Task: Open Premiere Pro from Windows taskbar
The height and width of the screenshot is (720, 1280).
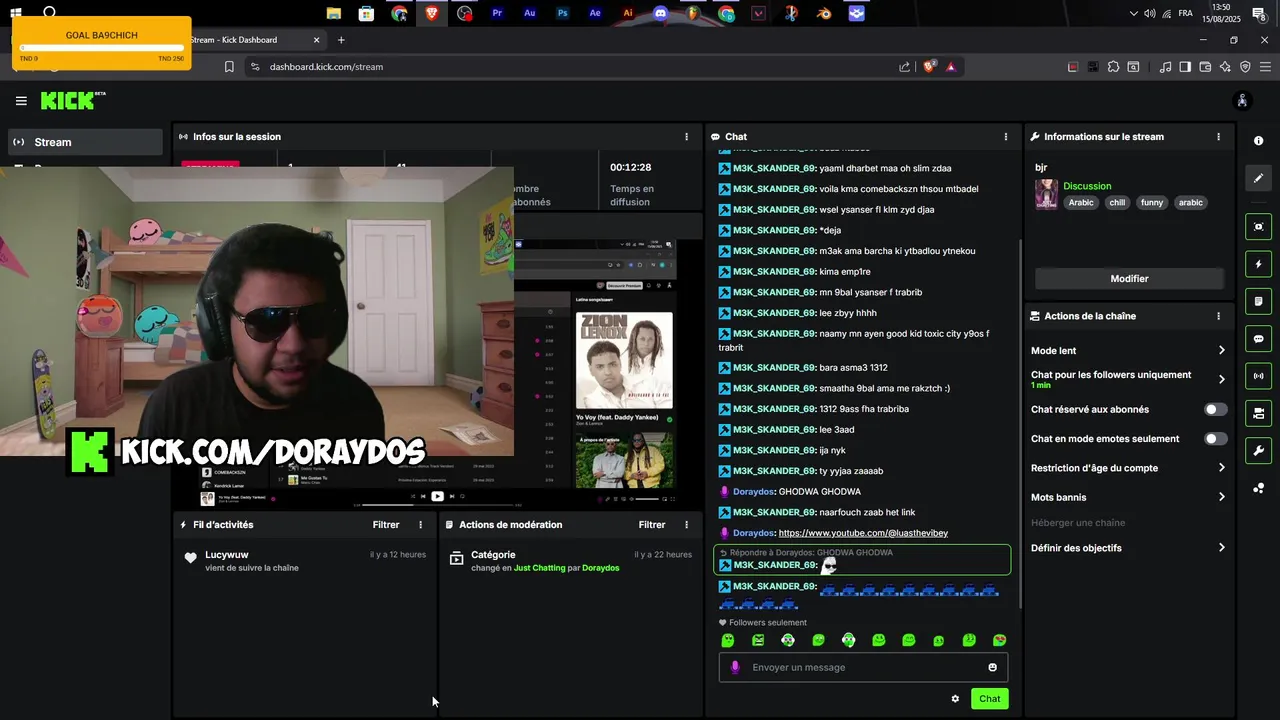Action: [x=497, y=14]
